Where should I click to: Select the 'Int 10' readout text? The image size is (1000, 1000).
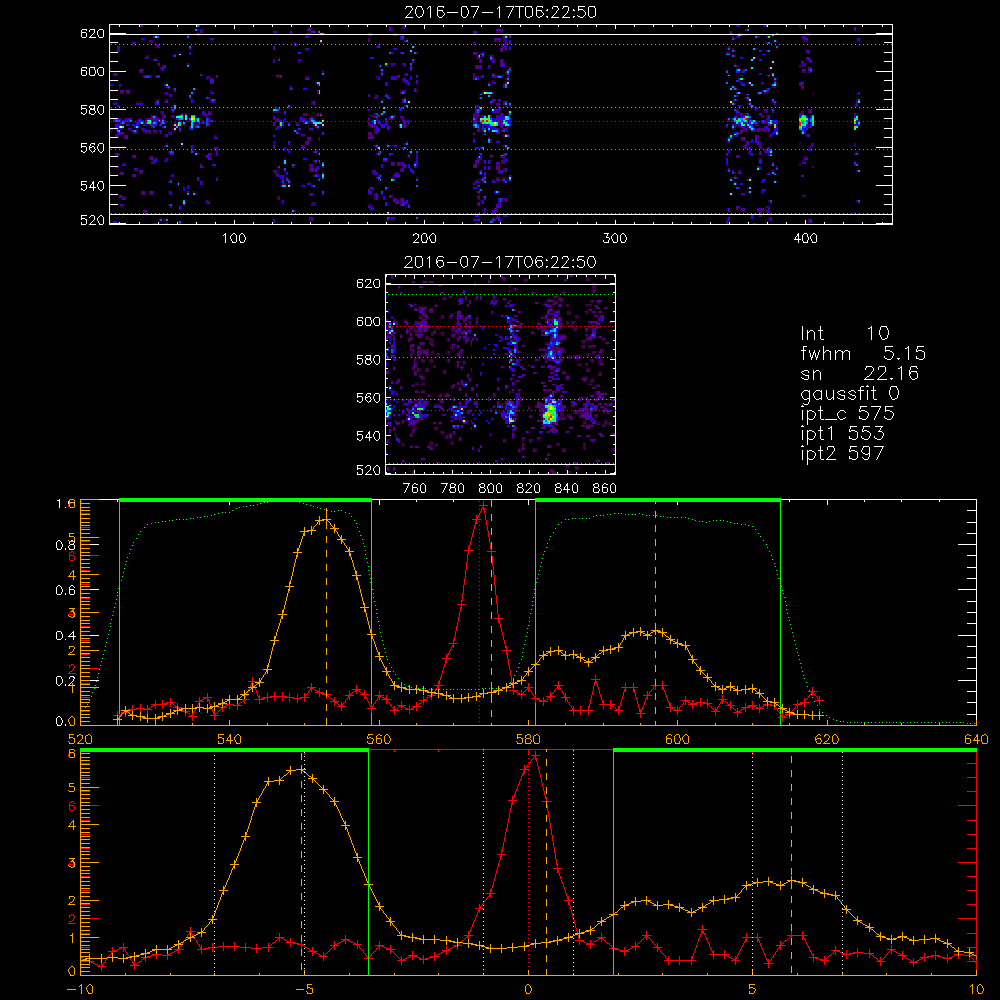pyautogui.click(x=844, y=333)
